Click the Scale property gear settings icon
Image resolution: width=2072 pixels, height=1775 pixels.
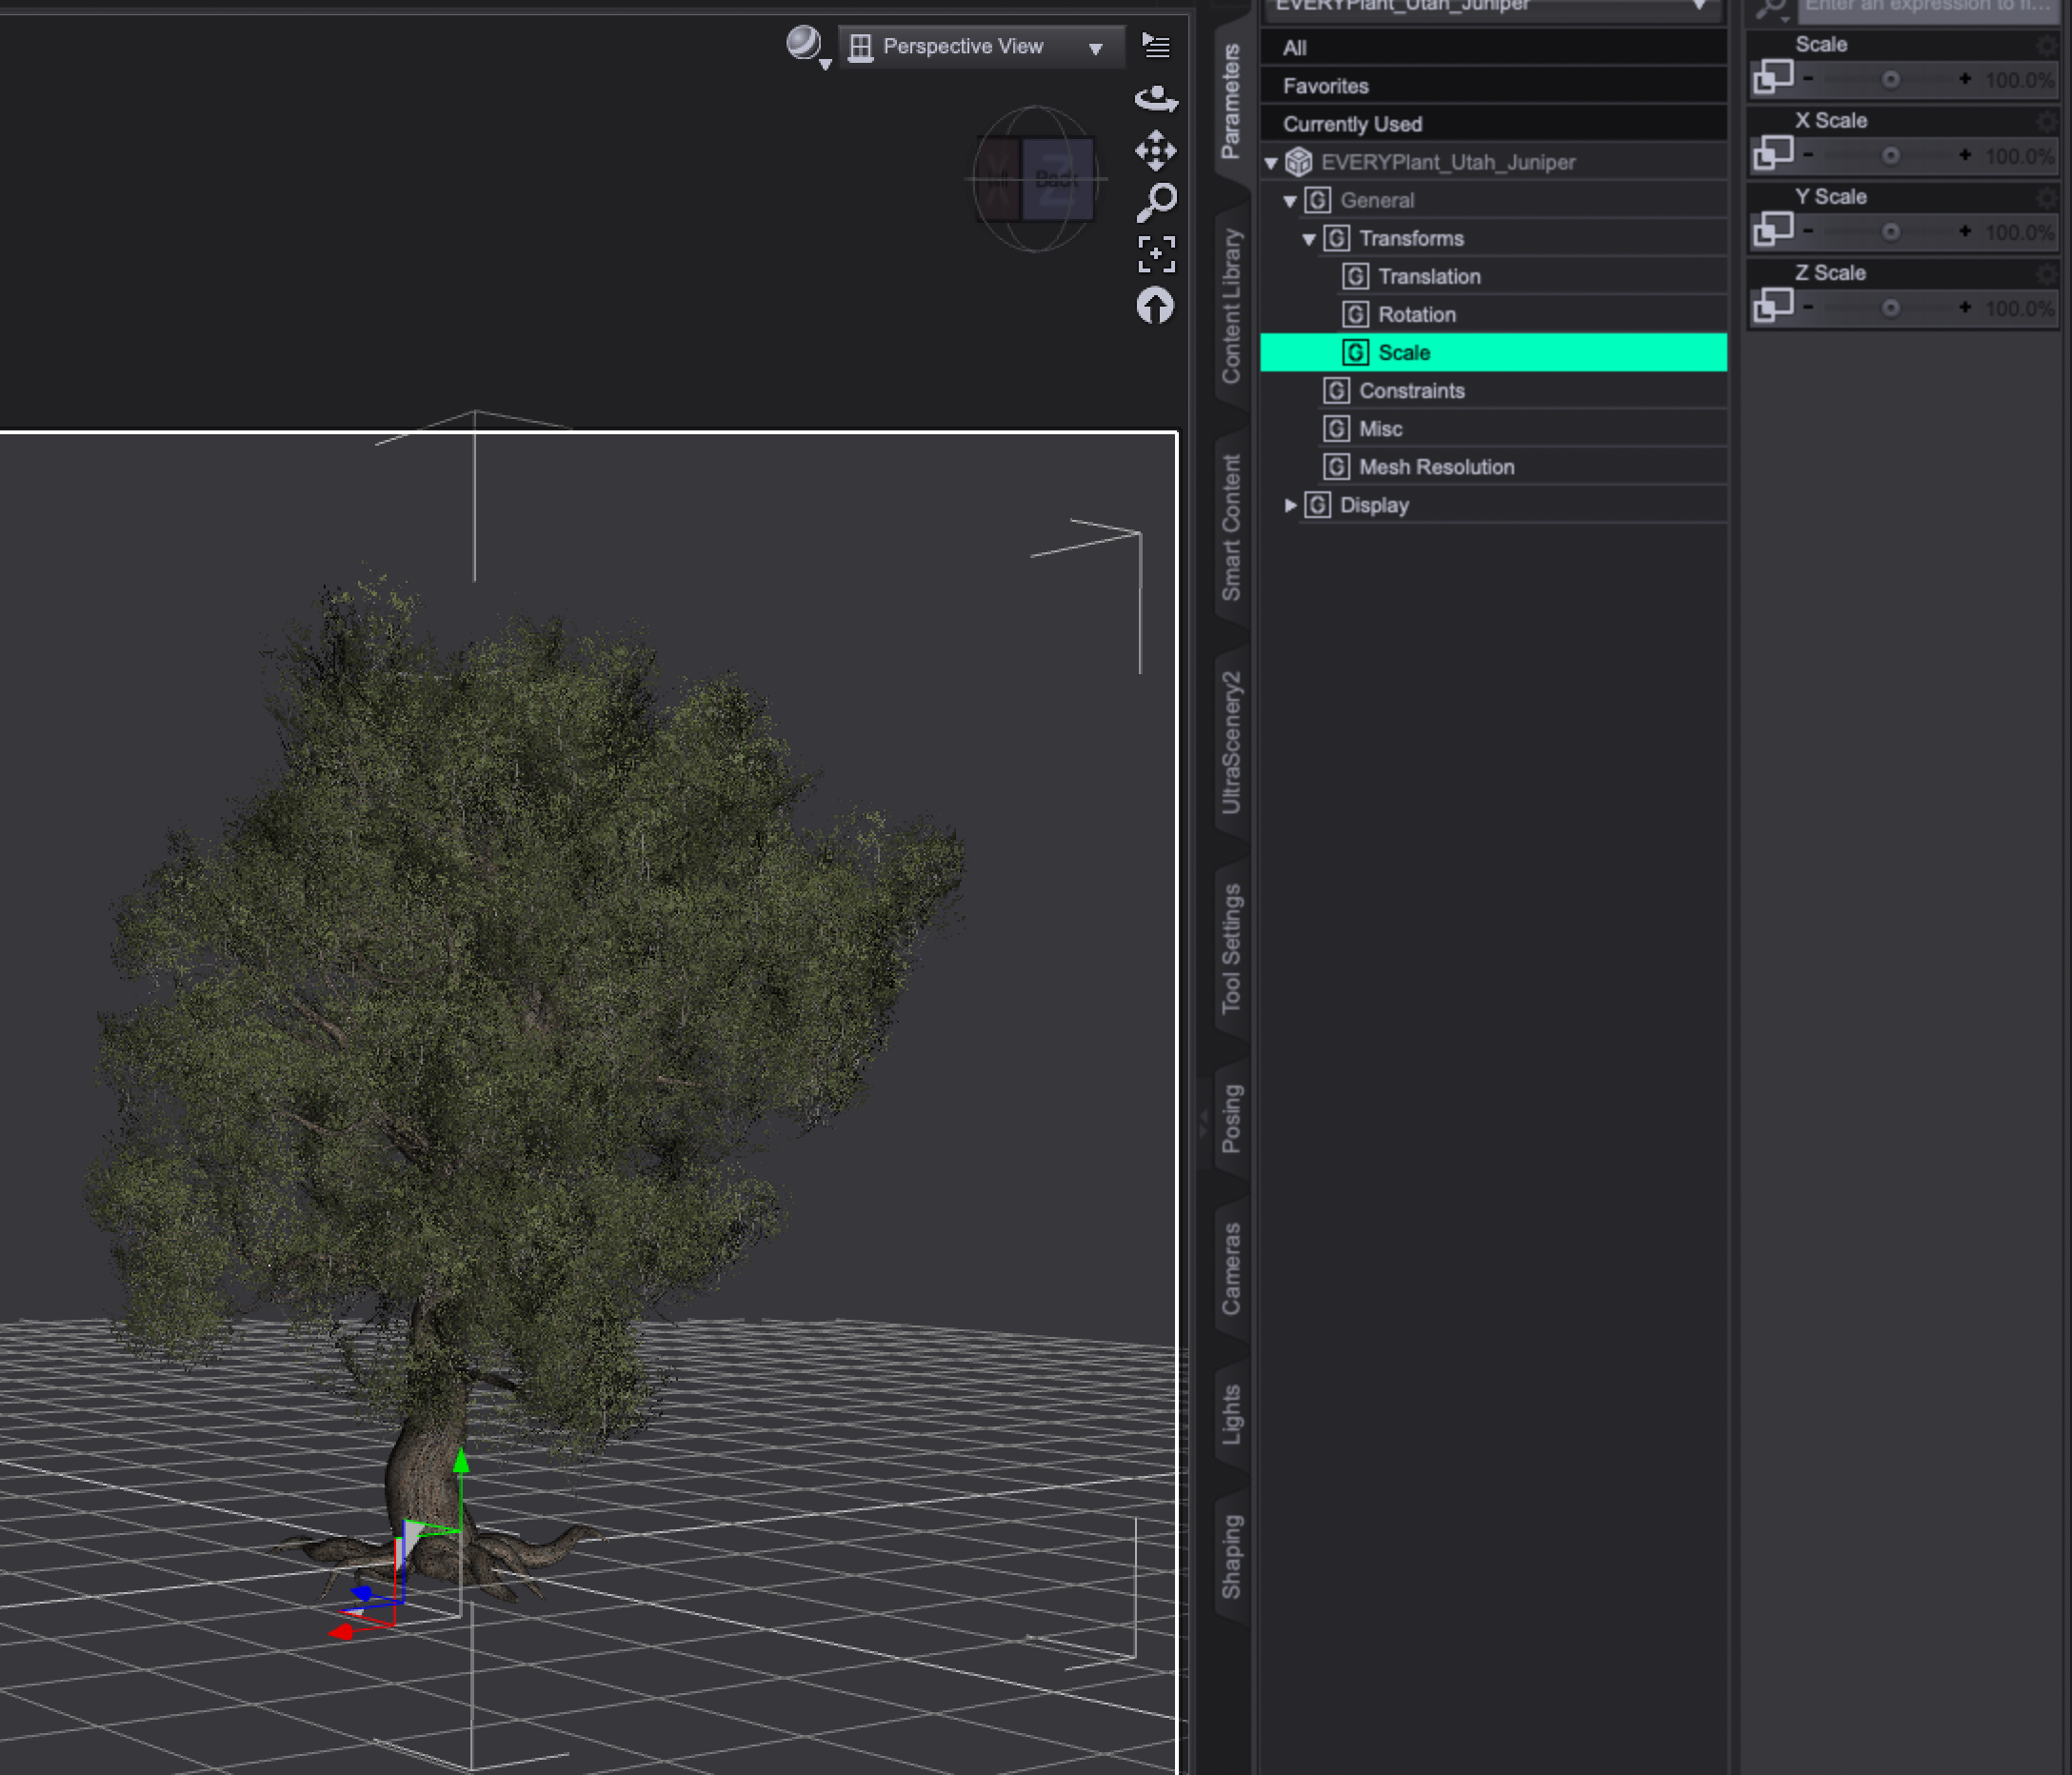tap(2046, 45)
